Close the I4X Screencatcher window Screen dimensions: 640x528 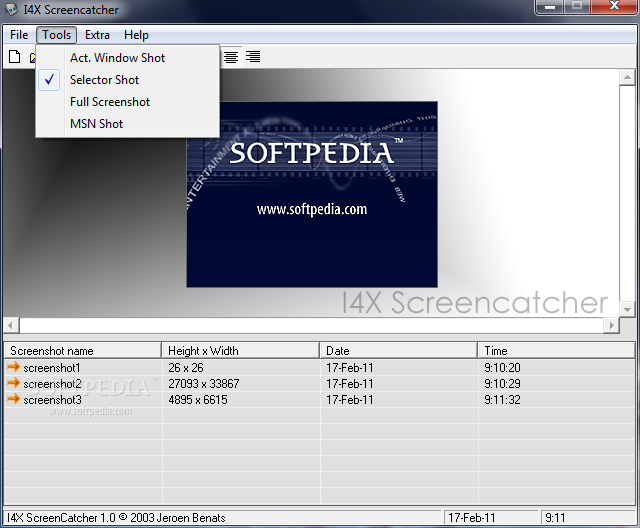pos(614,7)
